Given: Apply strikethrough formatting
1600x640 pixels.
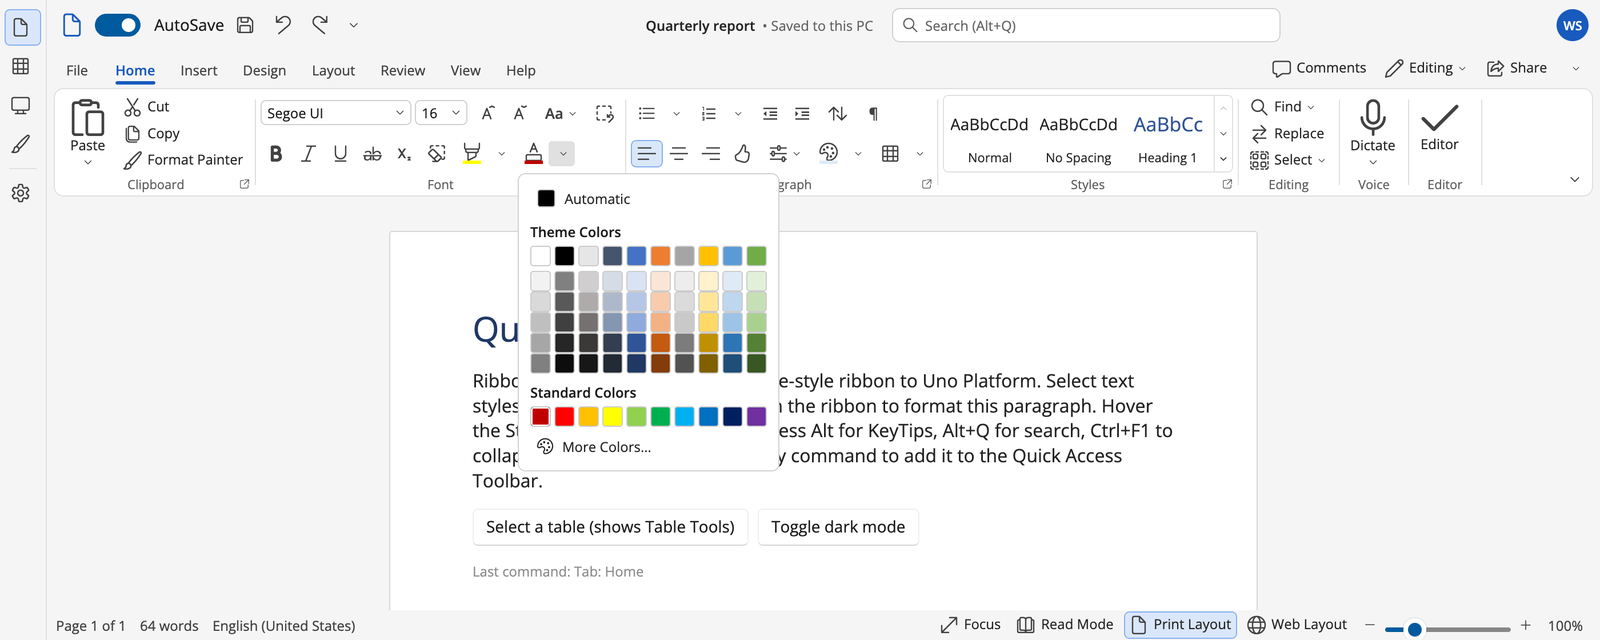Looking at the screenshot, I should (x=372, y=153).
